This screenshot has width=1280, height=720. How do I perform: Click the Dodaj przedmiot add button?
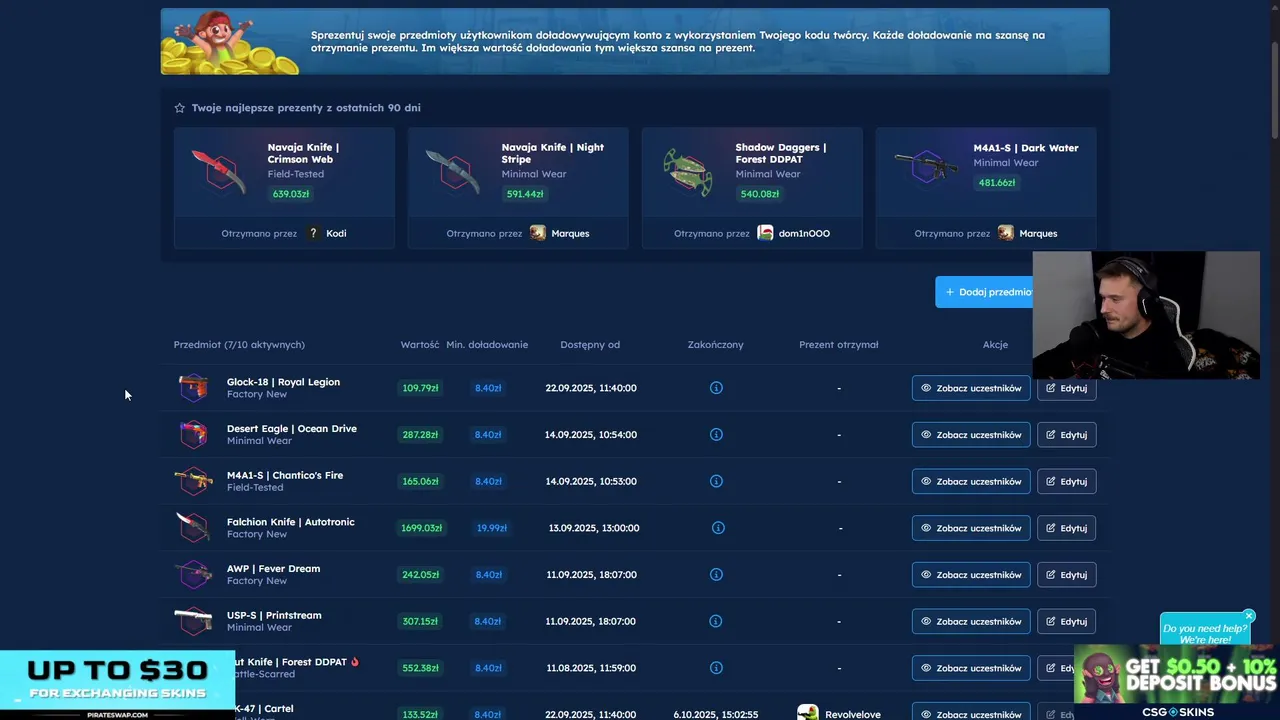pos(984,292)
